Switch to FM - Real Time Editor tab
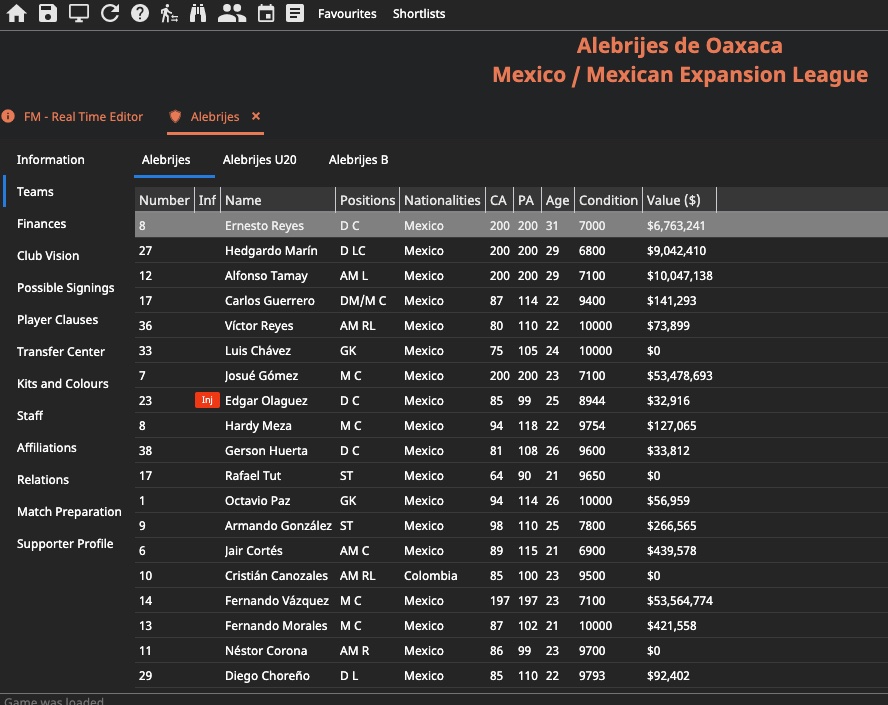The image size is (888, 705). point(83,117)
